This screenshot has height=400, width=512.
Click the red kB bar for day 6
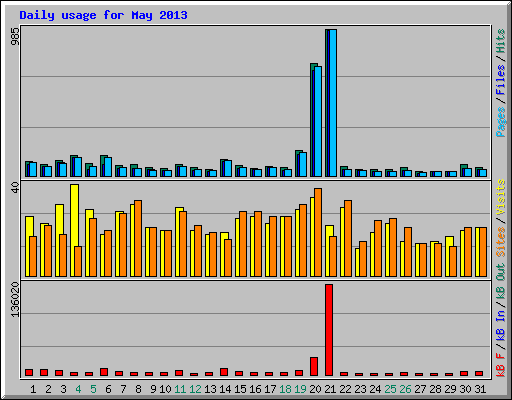[x=104, y=372]
